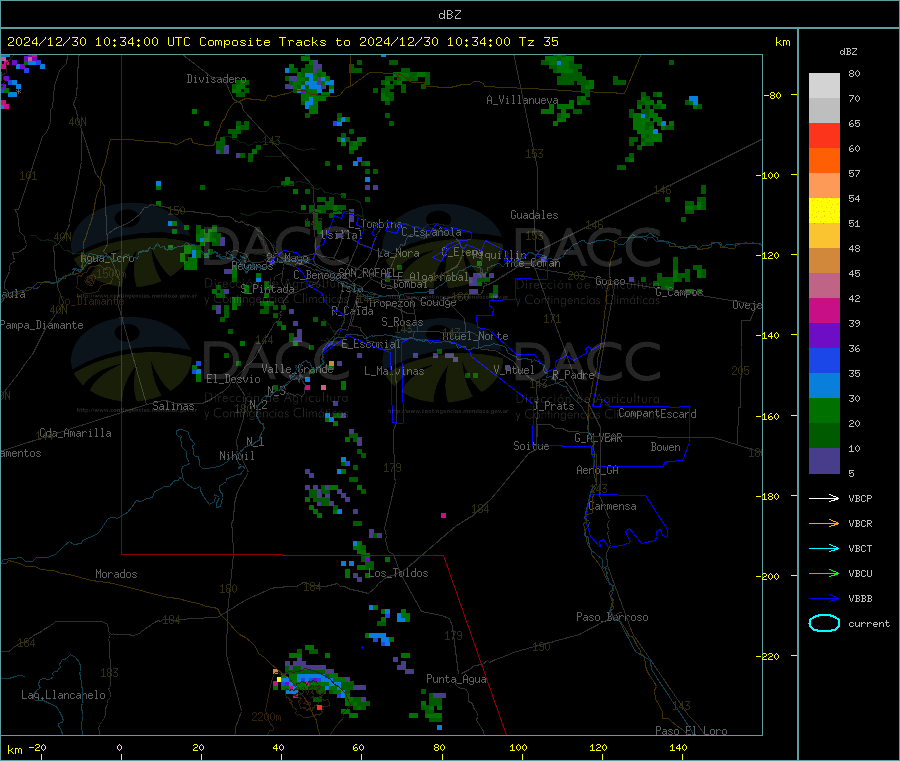900x761 pixels.
Task: Click the bright green 30 dBZ color swatch
Action: pos(824,410)
